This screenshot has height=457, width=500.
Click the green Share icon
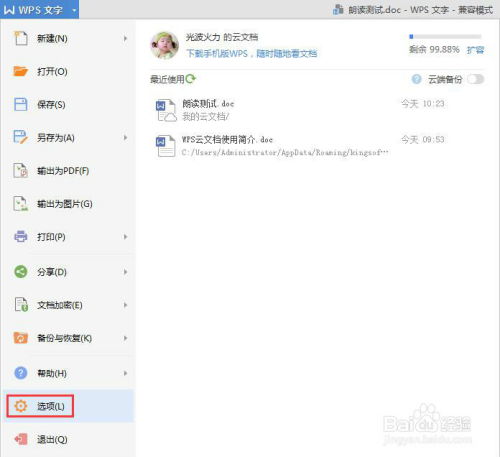pos(21,272)
